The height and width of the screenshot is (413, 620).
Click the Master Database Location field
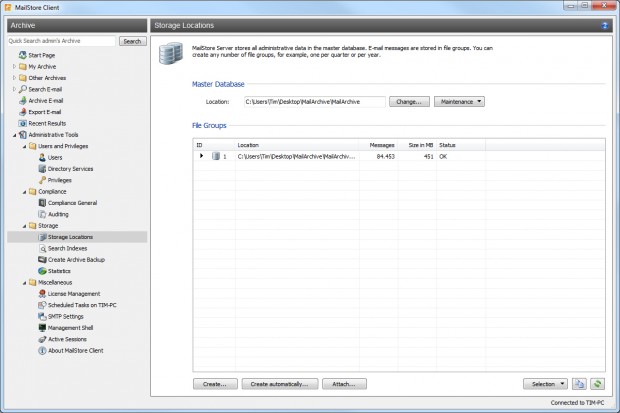[x=315, y=102]
